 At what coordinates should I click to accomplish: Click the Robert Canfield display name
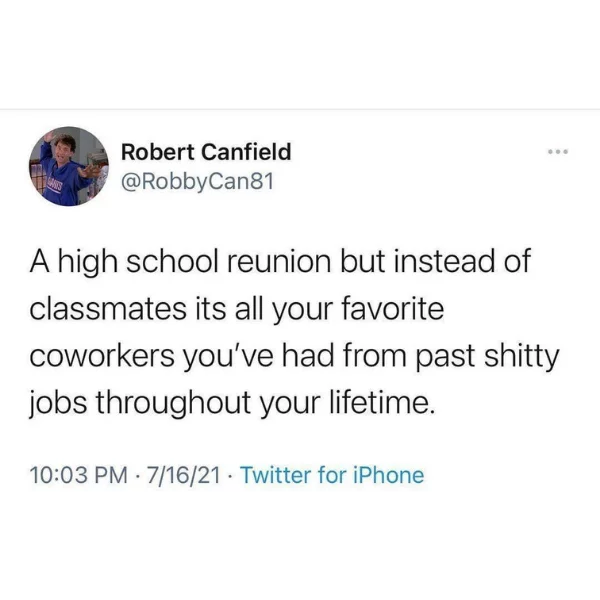206,152
